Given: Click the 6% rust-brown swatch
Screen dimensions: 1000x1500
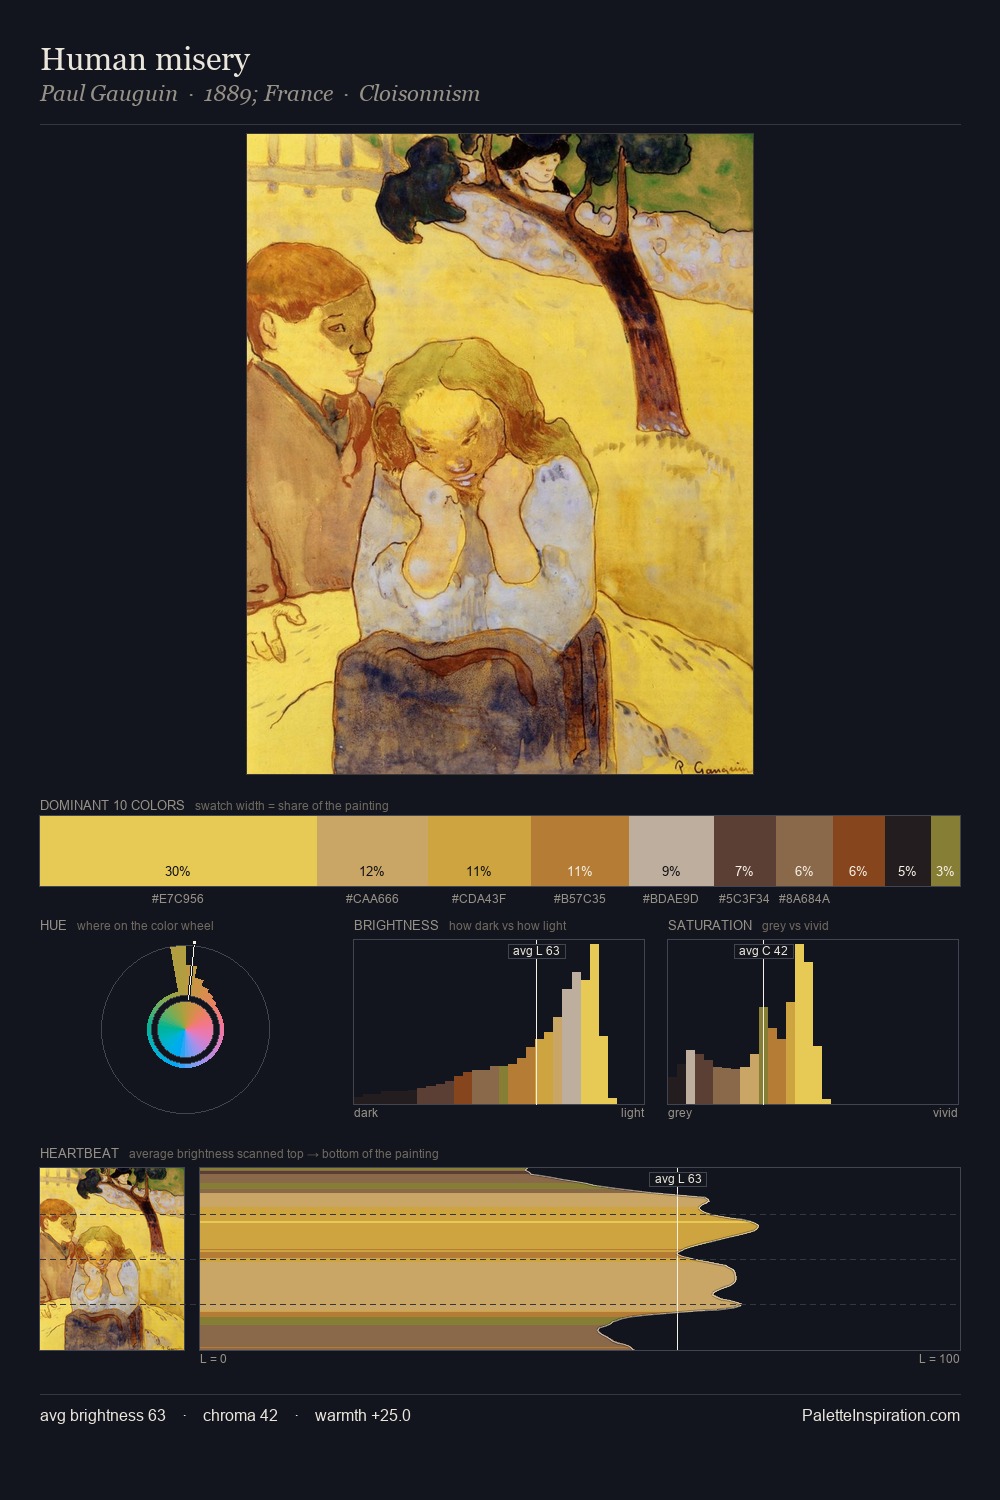Looking at the screenshot, I should [x=859, y=851].
